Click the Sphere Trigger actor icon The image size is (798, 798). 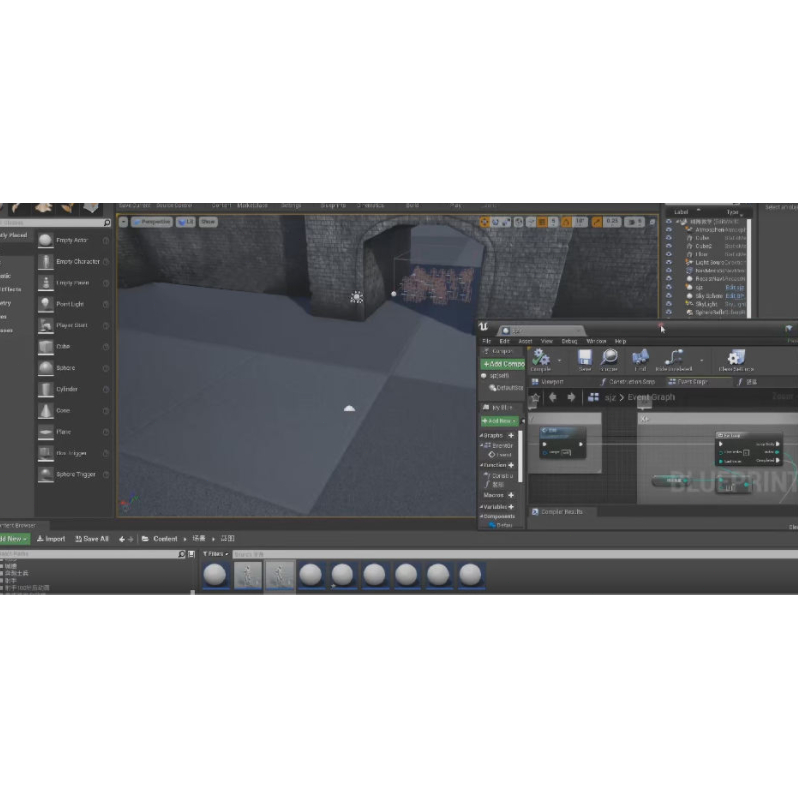tap(46, 474)
